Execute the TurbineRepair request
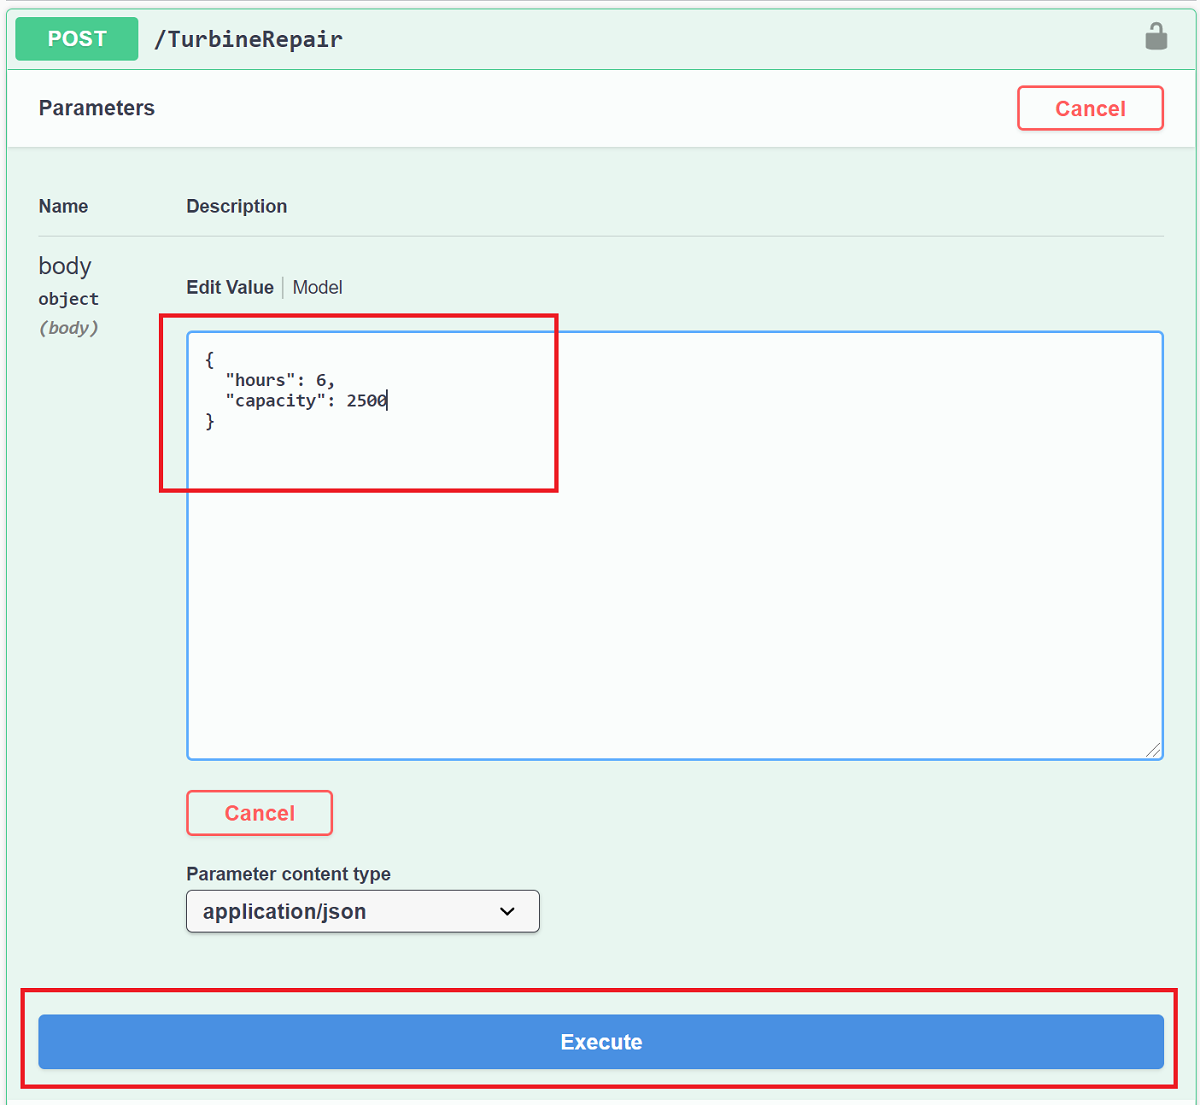The width and height of the screenshot is (1200, 1105). point(601,1042)
